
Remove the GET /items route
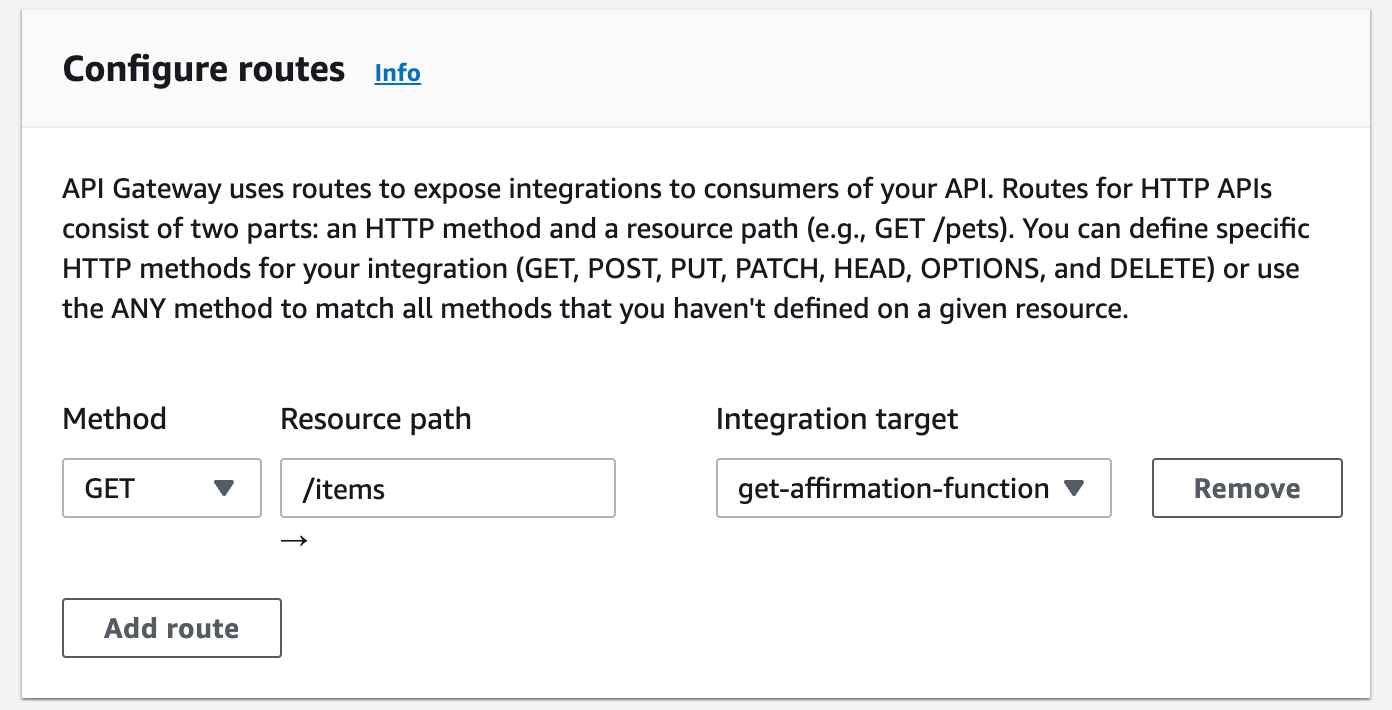pyautogui.click(x=1247, y=488)
